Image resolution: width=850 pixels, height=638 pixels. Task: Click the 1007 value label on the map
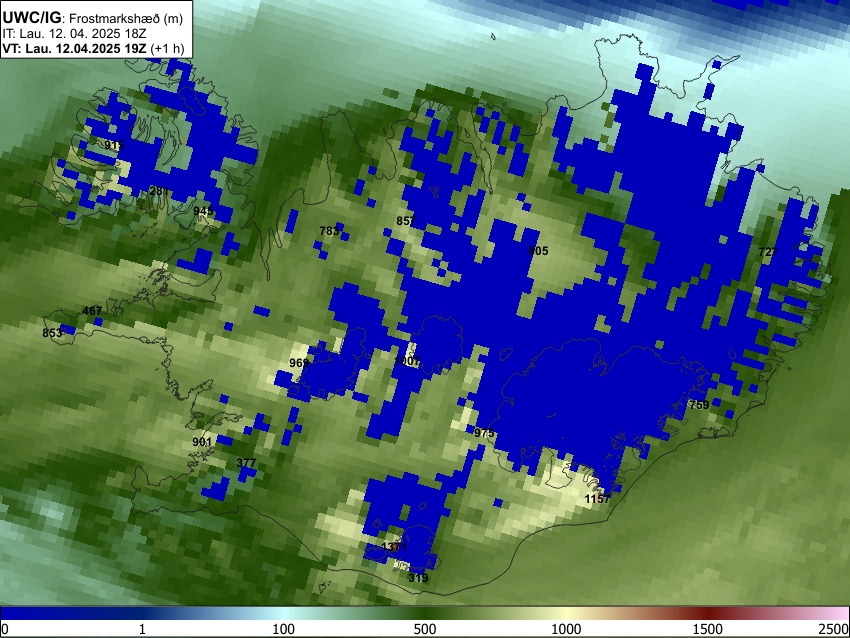pyautogui.click(x=407, y=361)
